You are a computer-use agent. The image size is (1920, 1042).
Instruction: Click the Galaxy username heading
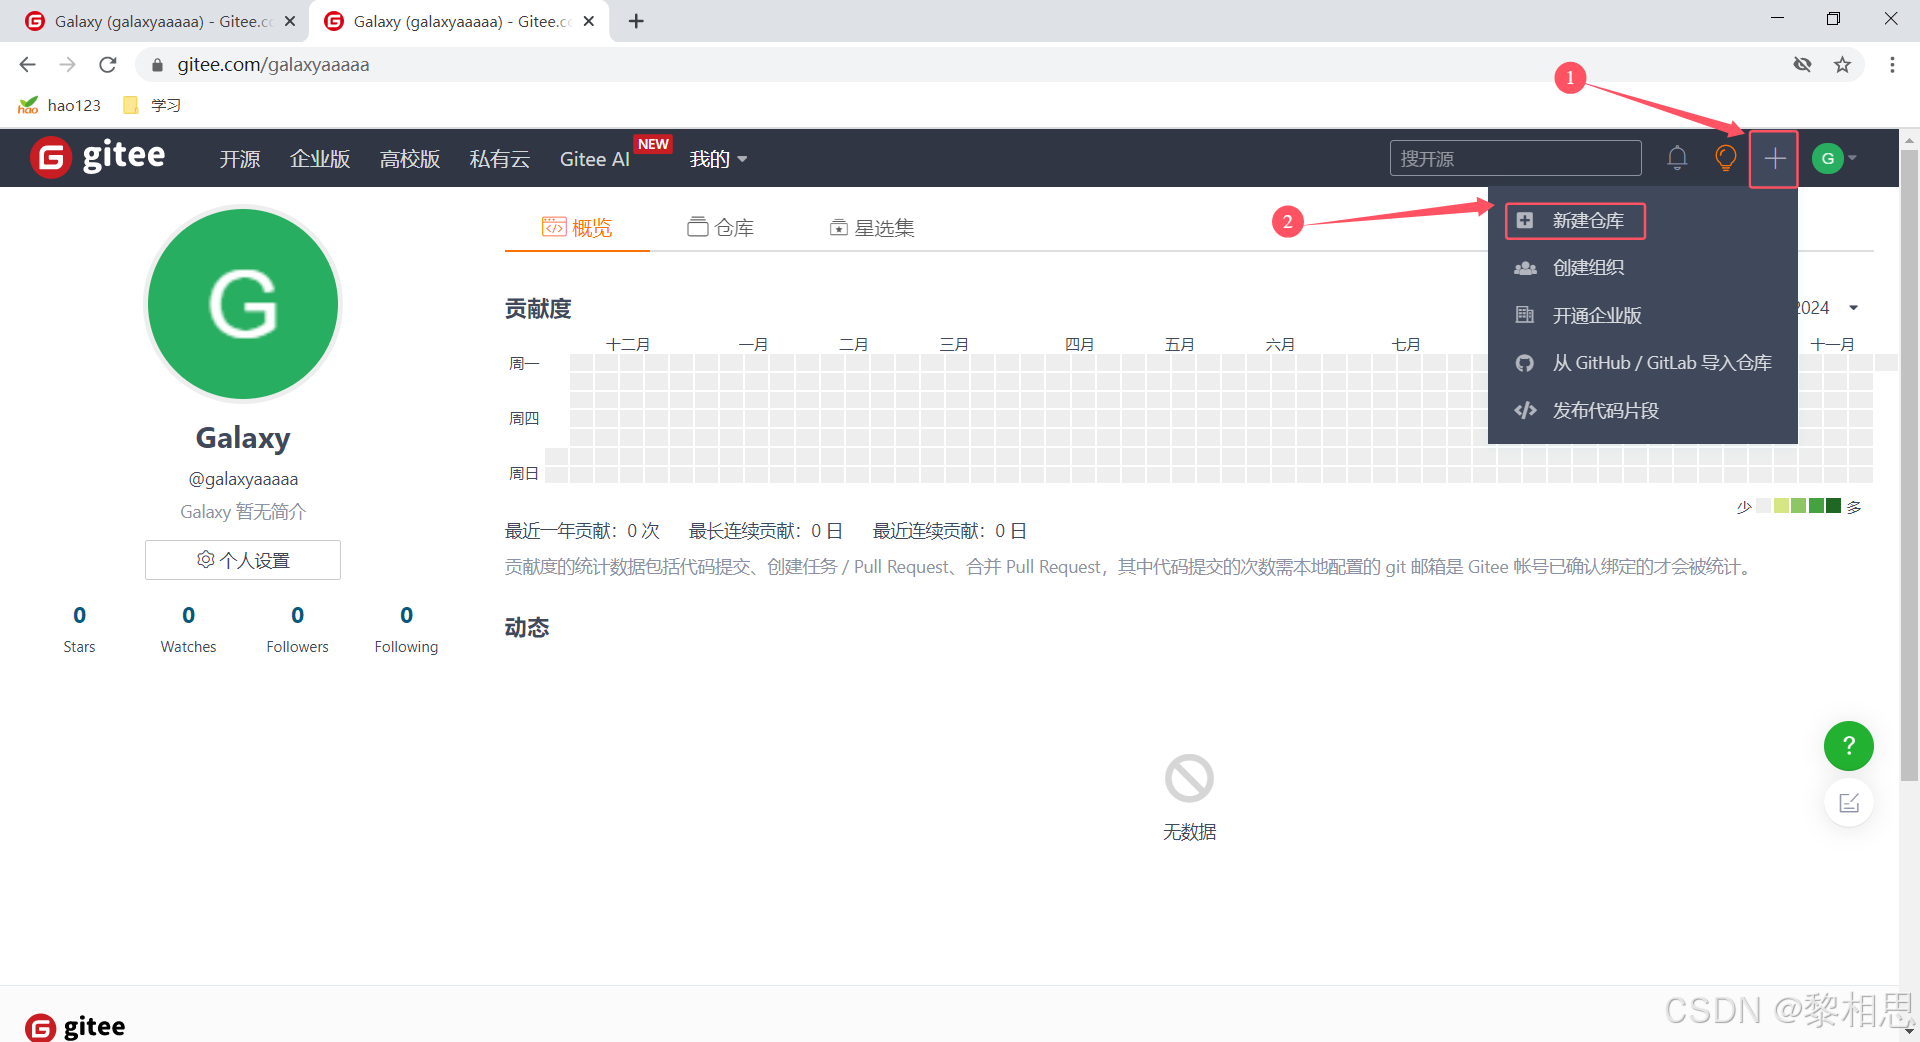tap(243, 438)
